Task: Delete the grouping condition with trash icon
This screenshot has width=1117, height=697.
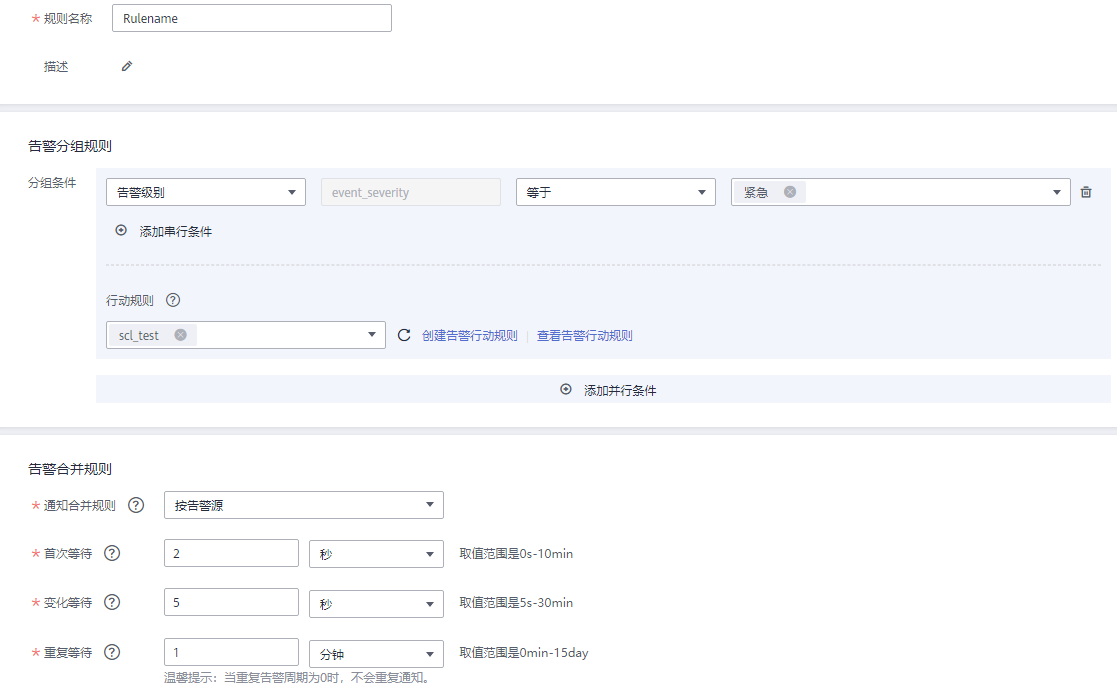Action: tap(1086, 192)
